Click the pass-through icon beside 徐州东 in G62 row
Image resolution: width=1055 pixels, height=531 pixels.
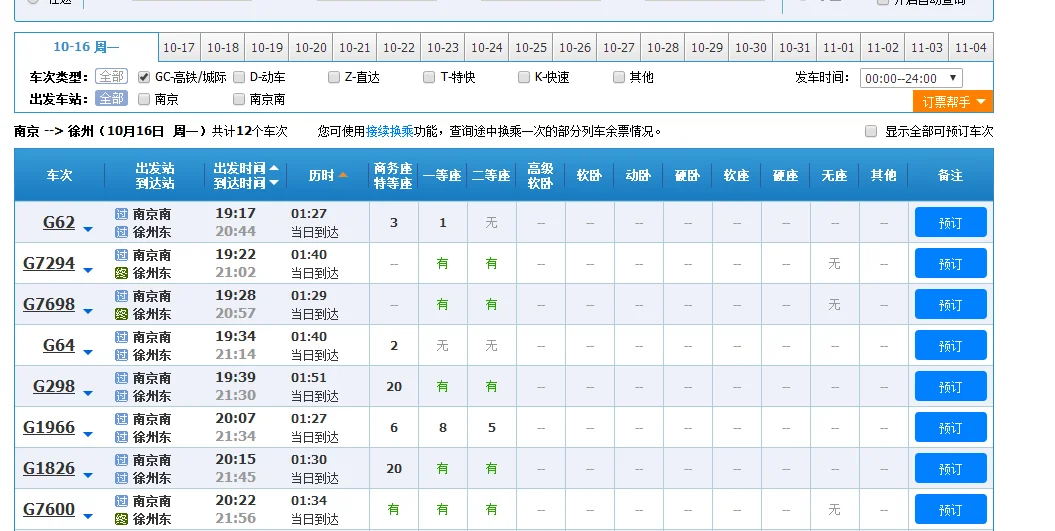pos(121,232)
